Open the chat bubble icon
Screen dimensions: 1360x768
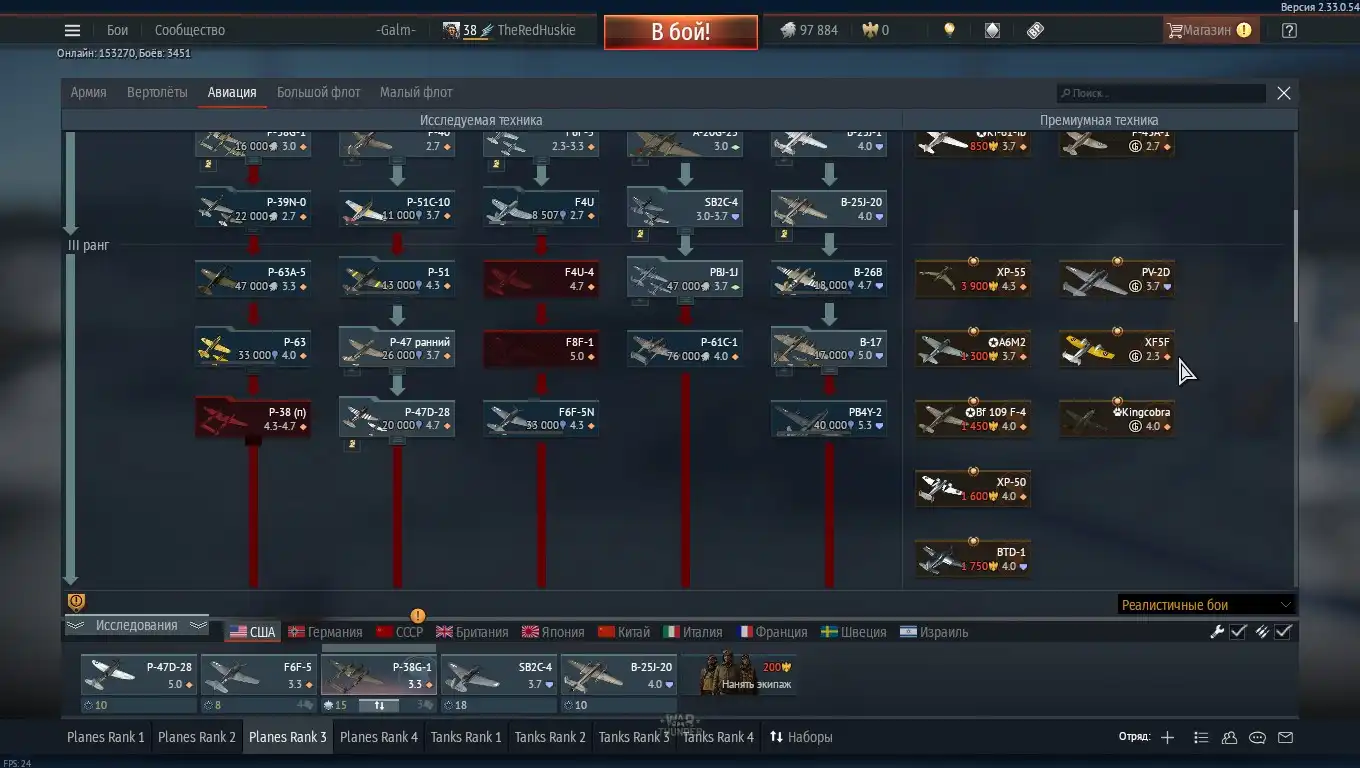coord(1257,737)
